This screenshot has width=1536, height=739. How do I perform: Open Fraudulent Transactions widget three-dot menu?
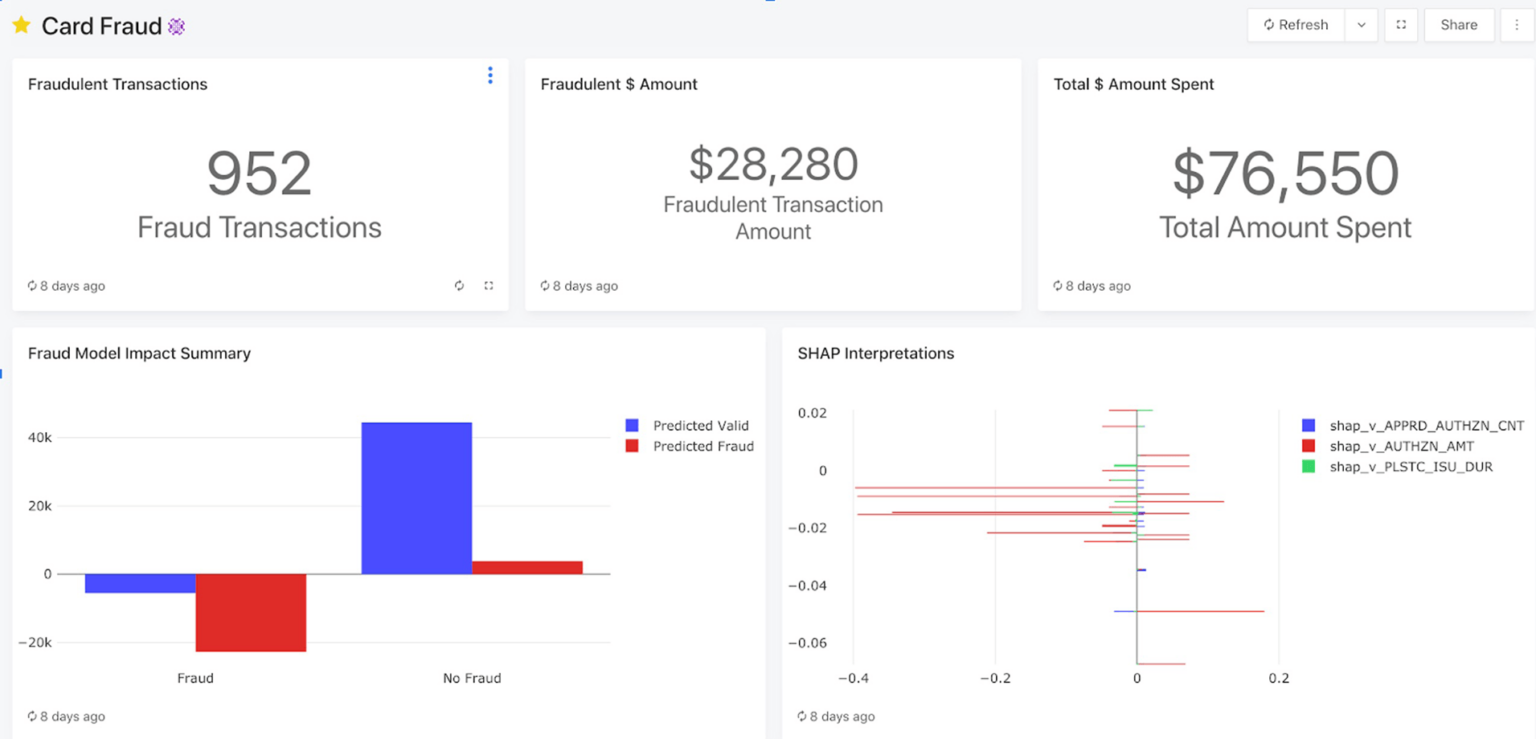[x=490, y=75]
